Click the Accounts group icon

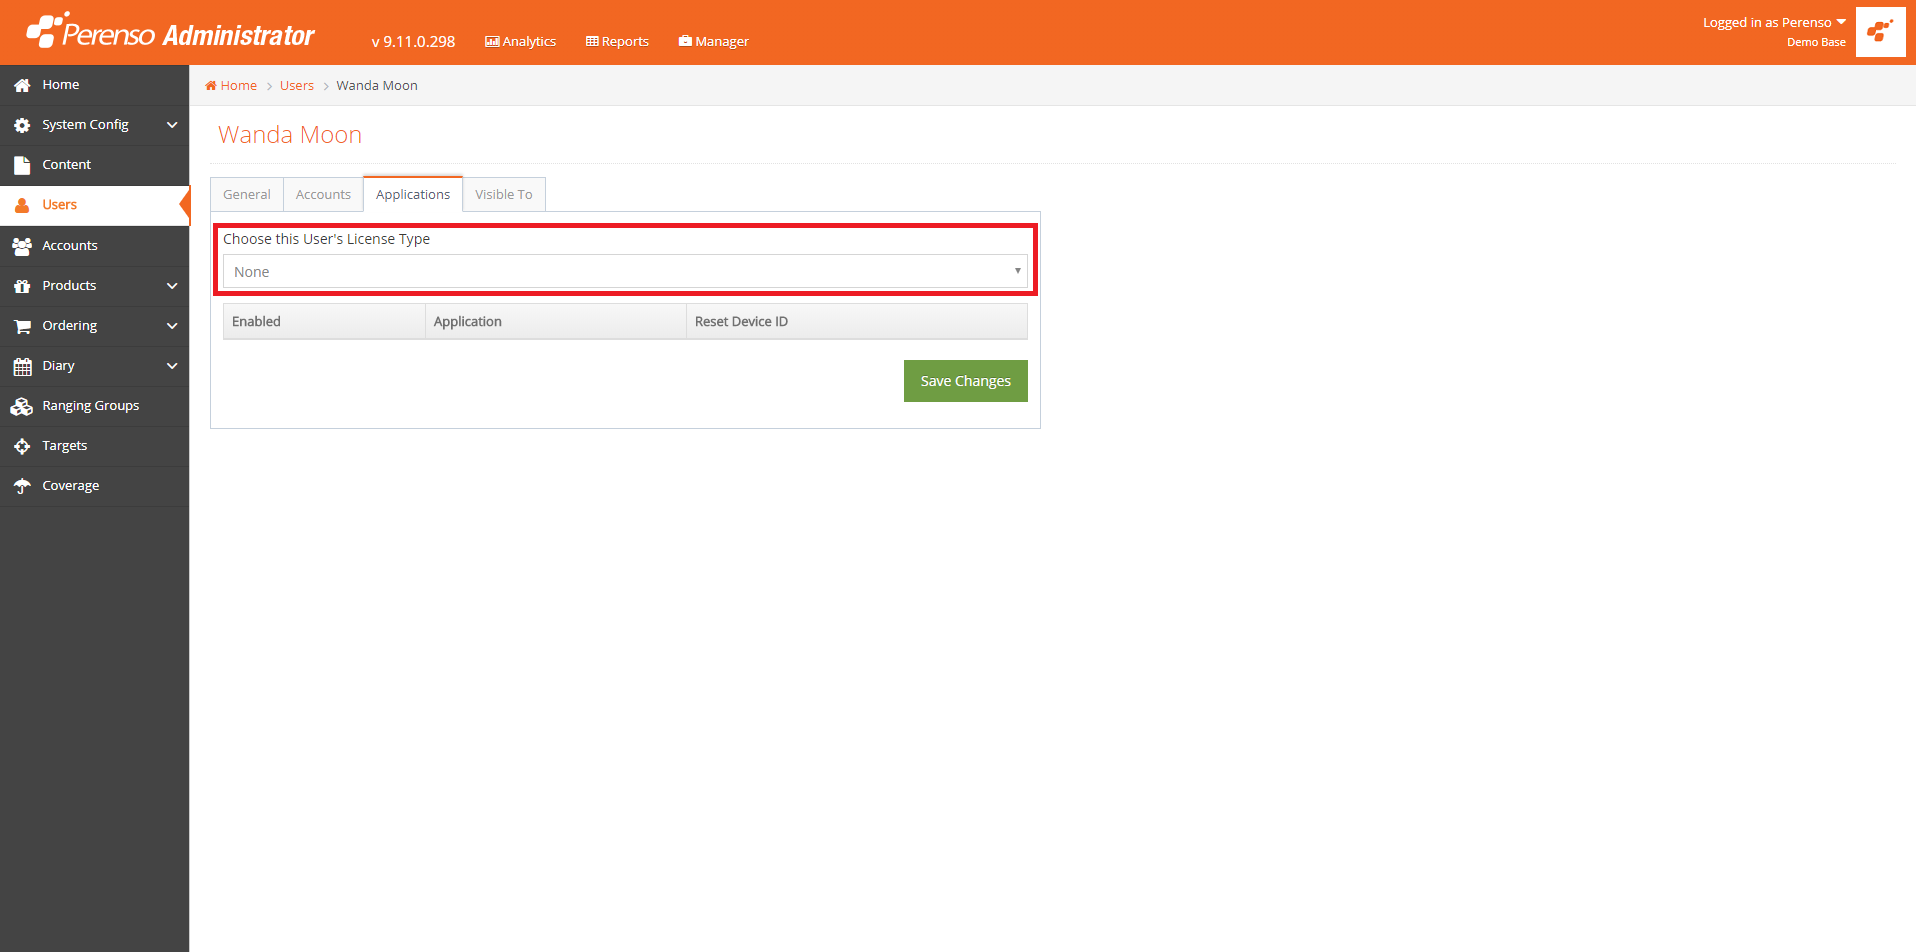[x=22, y=246]
